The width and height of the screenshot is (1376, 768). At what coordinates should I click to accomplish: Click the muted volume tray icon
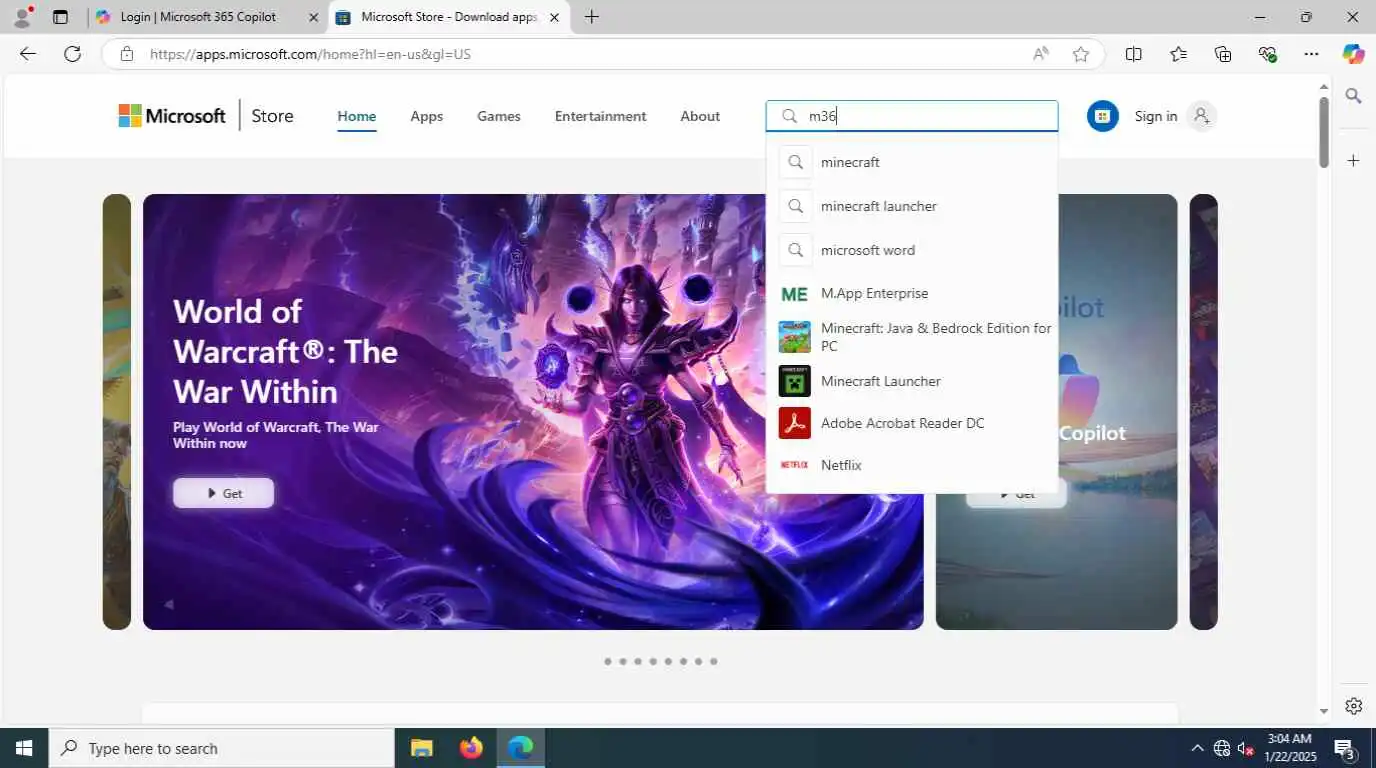1246,748
